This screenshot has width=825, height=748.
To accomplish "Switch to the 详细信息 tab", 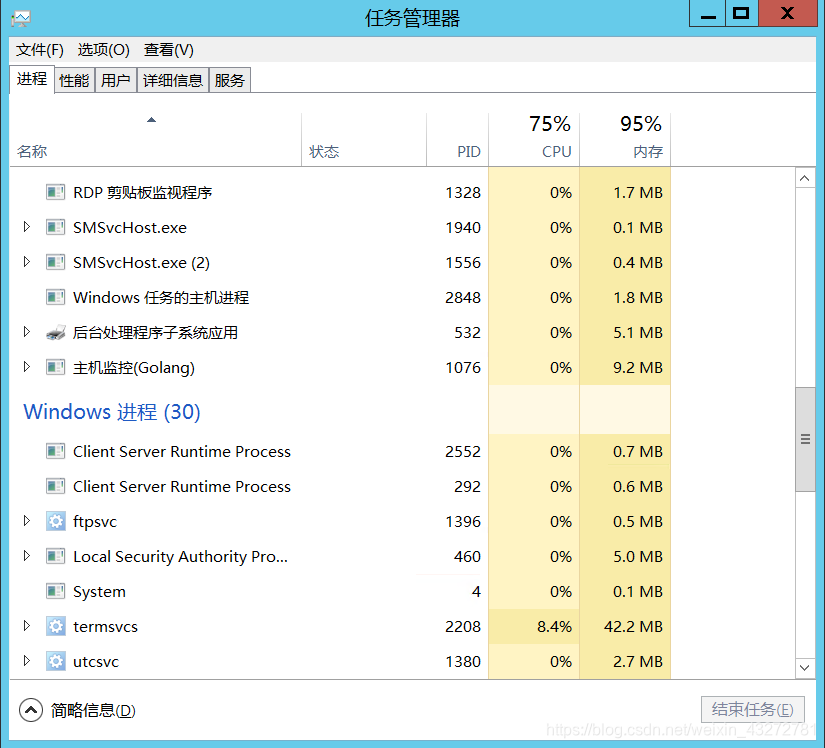I will [173, 80].
